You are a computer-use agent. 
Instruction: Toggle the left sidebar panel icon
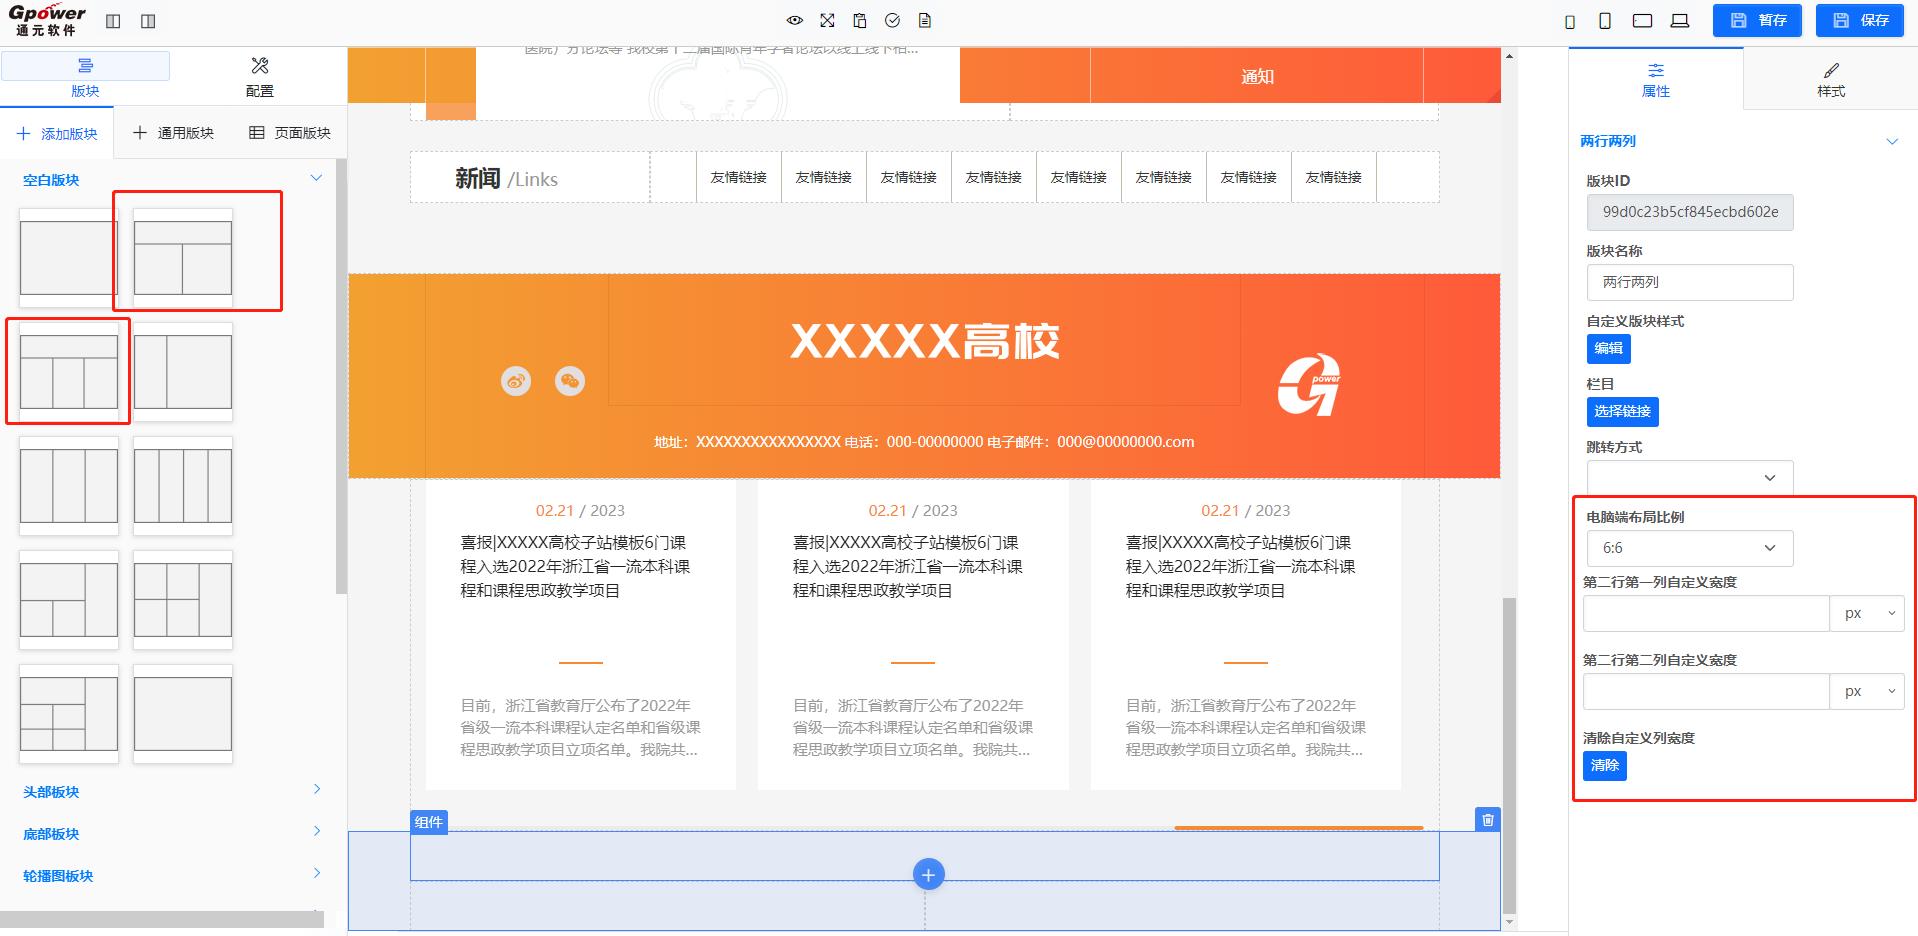(x=113, y=21)
